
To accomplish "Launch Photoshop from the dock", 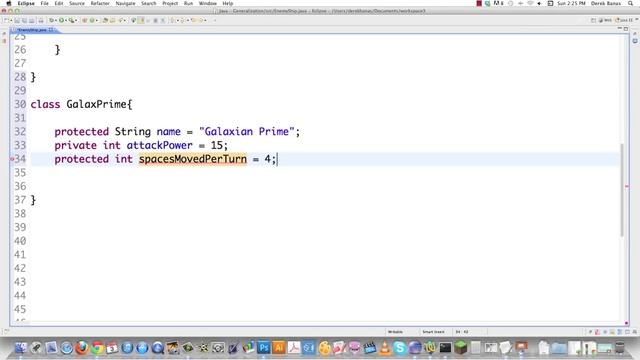I will tap(264, 348).
